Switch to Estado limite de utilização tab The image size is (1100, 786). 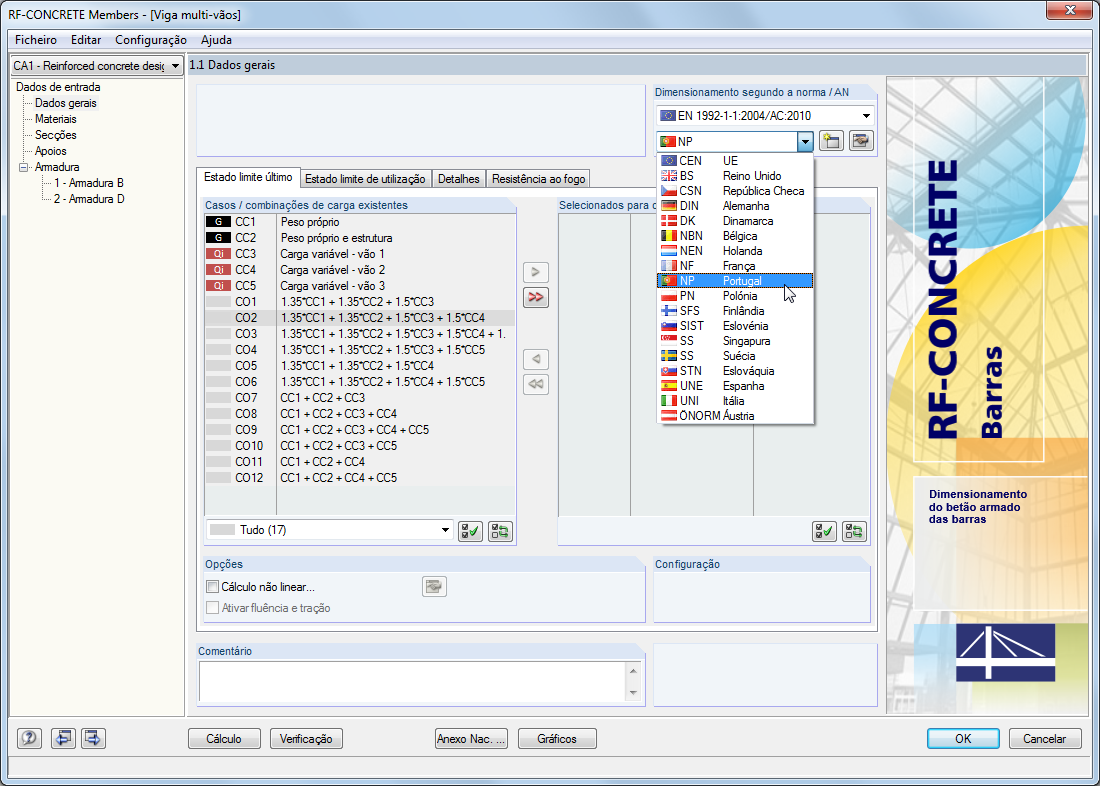tap(365, 179)
